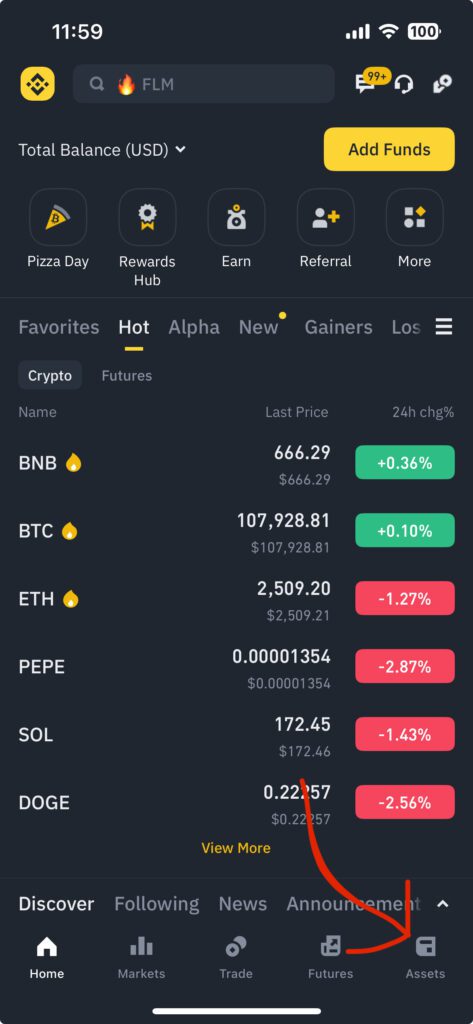Open the Earn shortcut icon
The image size is (473, 1024).
(x=236, y=217)
